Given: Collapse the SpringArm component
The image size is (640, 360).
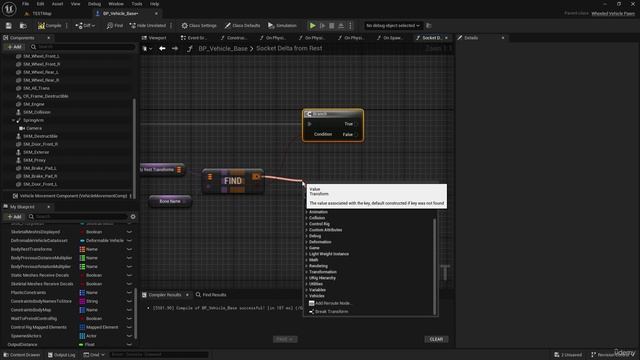Looking at the screenshot, I should [13, 120].
